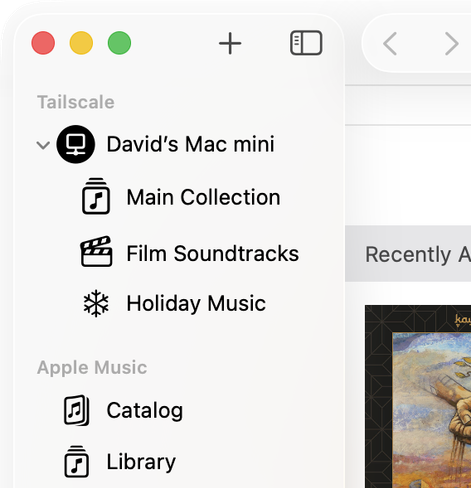The height and width of the screenshot is (488, 471).
Task: Click the Film Soundtracks clapperboard icon
Action: (x=96, y=252)
